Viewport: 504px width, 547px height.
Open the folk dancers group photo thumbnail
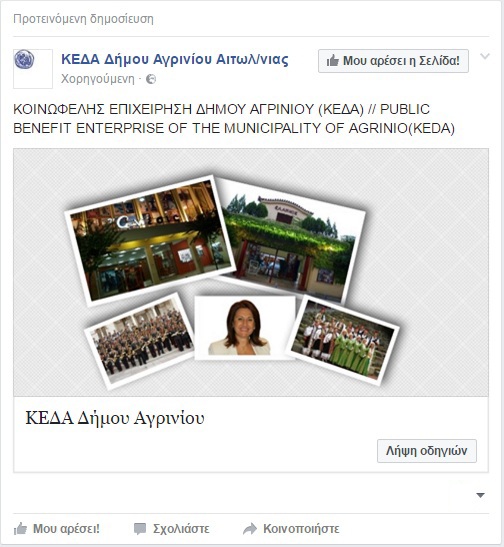343,340
